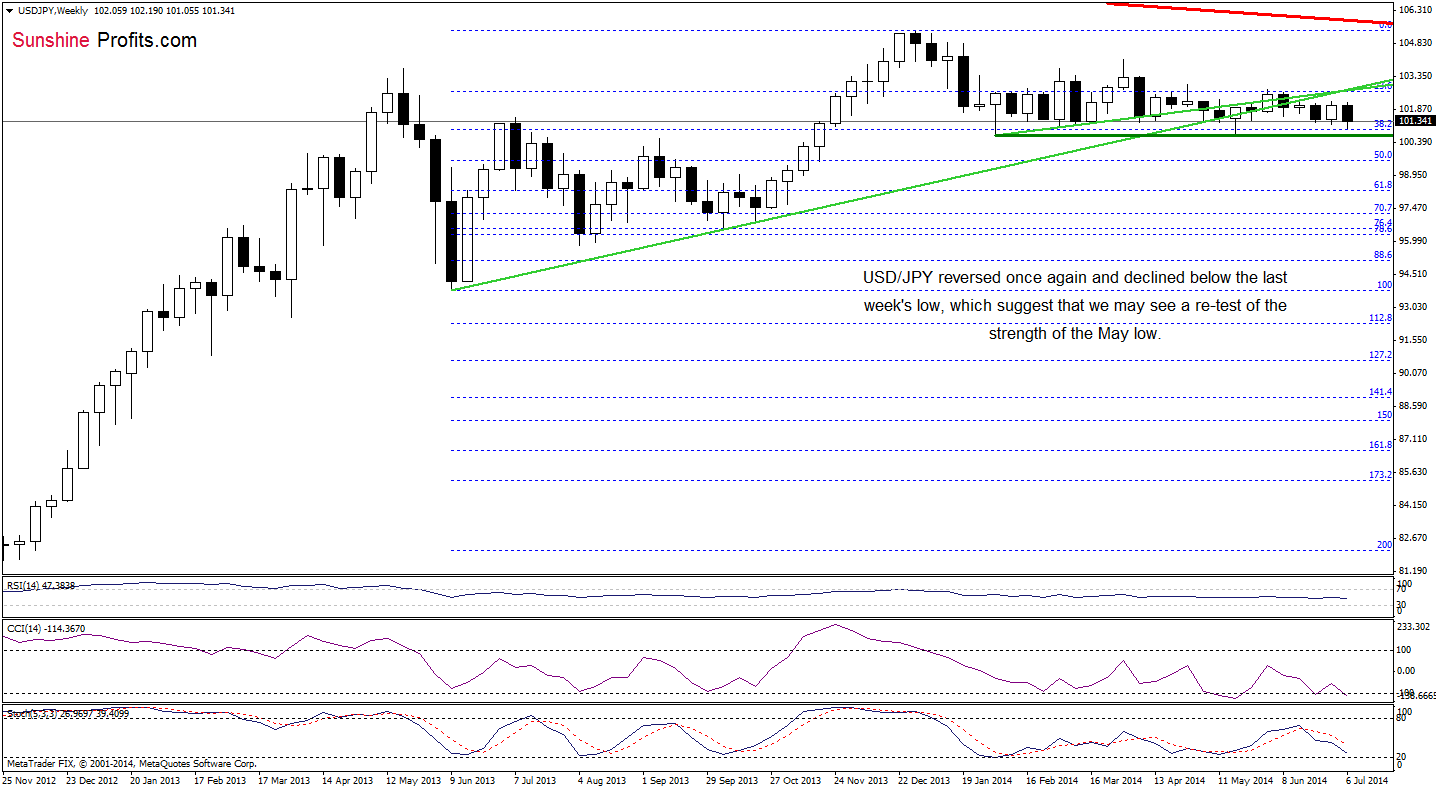Screen dimensions: 1436x789
Task: Click the 84.150 price axis label
Action: [1415, 505]
